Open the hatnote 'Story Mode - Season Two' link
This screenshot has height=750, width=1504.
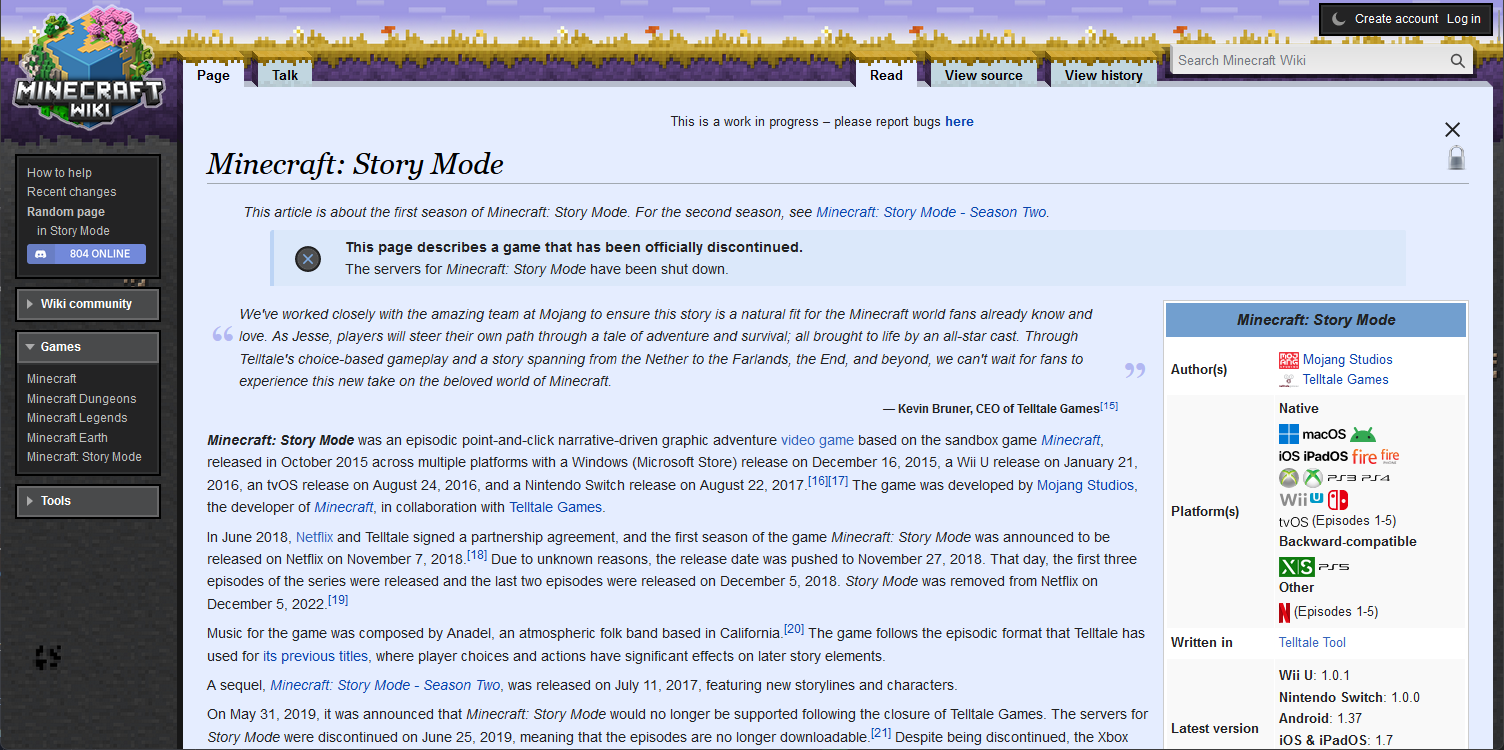coord(931,212)
